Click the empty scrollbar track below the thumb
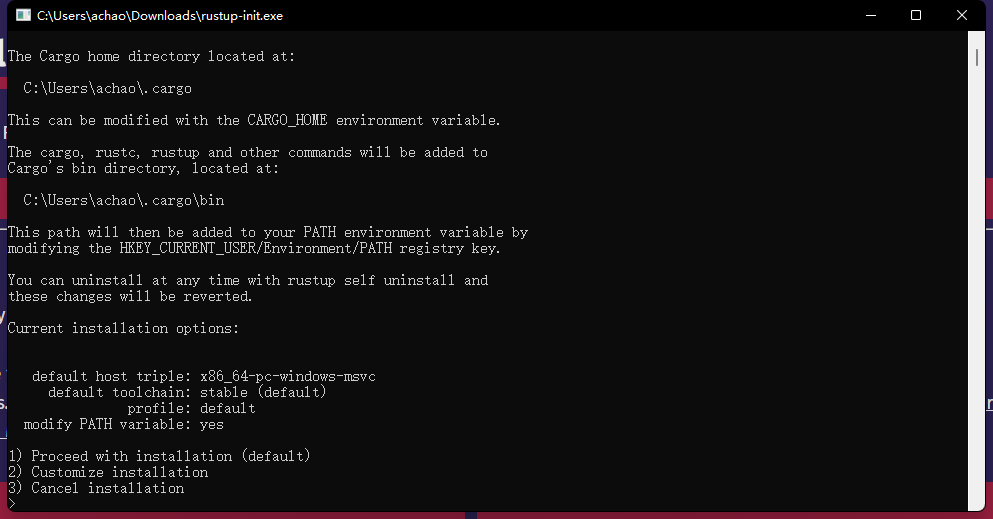Screen dimensions: 993x519 (x=978, y=300)
